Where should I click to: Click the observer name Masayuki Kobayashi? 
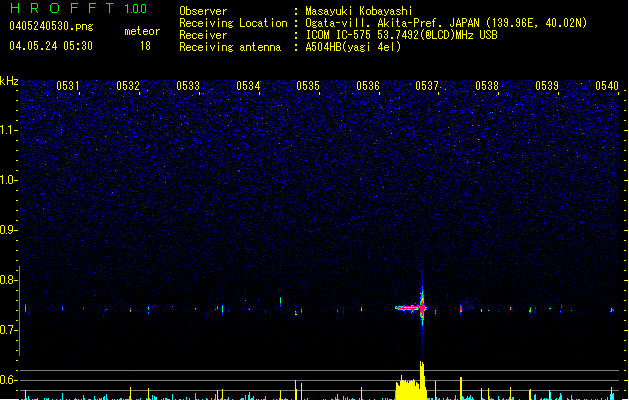(x=359, y=11)
